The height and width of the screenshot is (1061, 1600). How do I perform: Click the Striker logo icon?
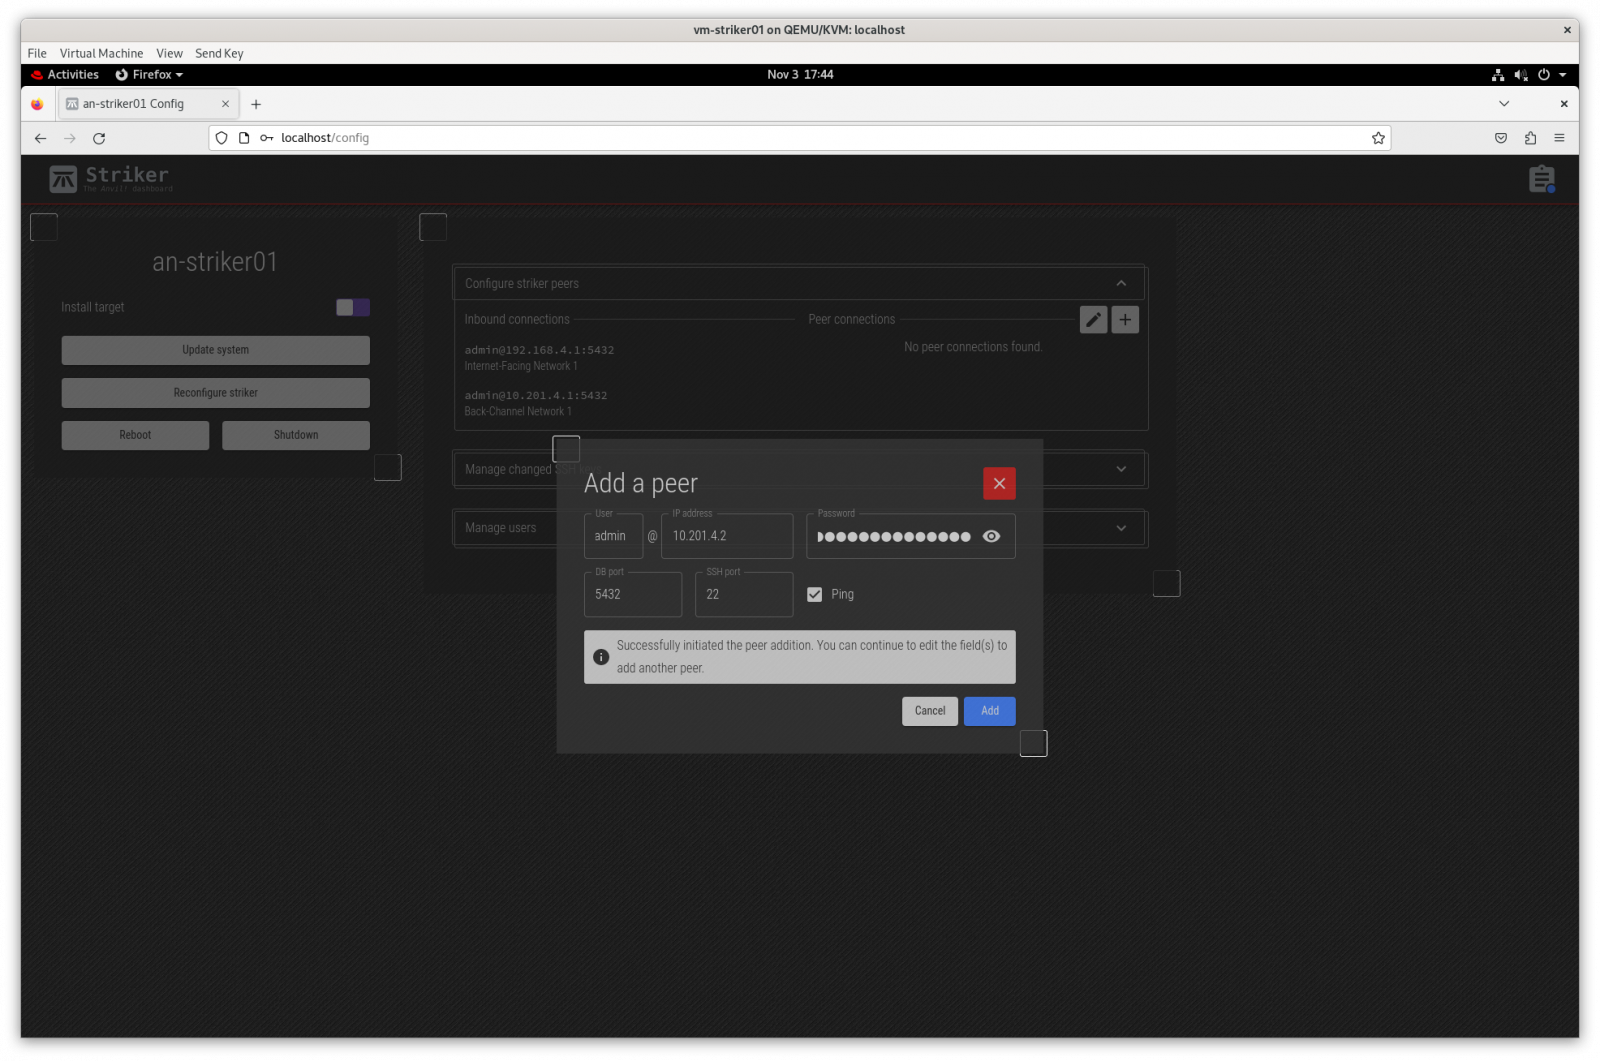[x=63, y=179]
